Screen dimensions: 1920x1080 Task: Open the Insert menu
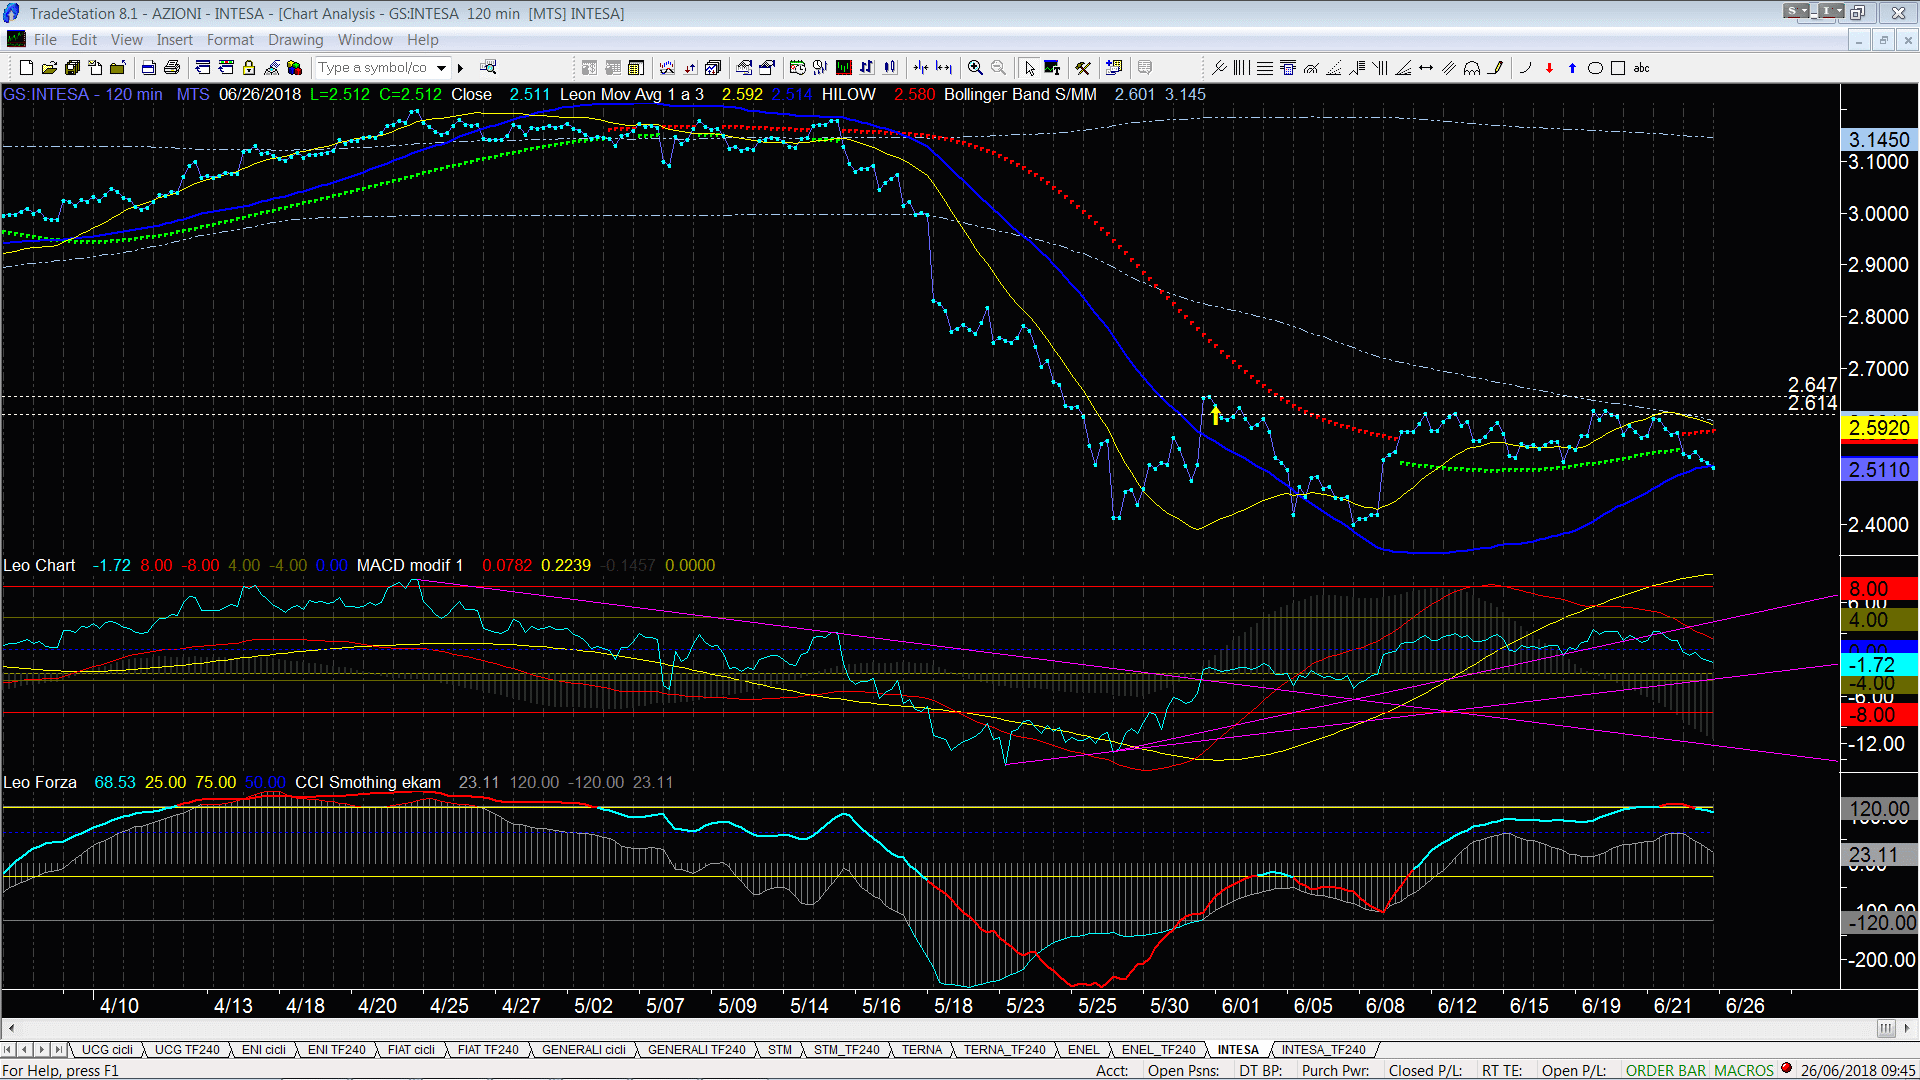[174, 40]
